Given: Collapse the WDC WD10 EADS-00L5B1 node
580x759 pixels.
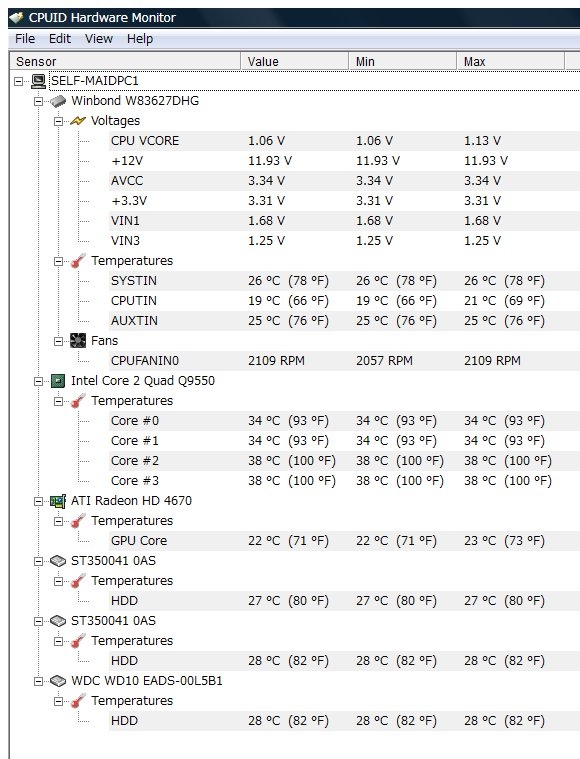Looking at the screenshot, I should (x=38, y=682).
